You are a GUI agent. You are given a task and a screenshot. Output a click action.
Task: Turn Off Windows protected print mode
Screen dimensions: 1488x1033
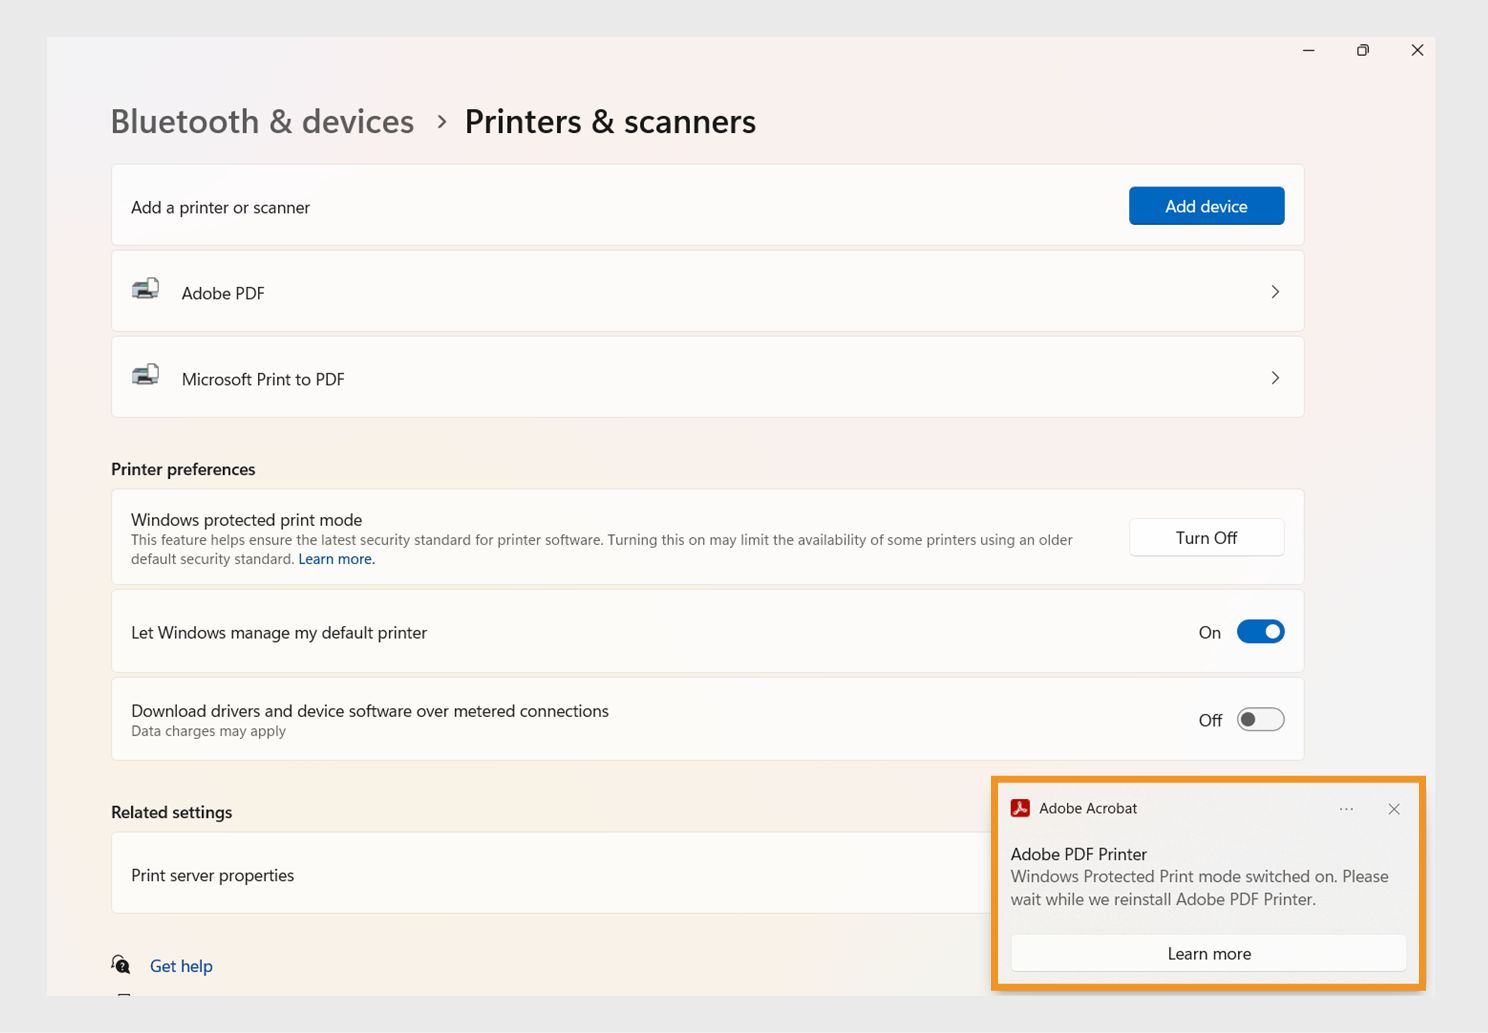(1206, 537)
